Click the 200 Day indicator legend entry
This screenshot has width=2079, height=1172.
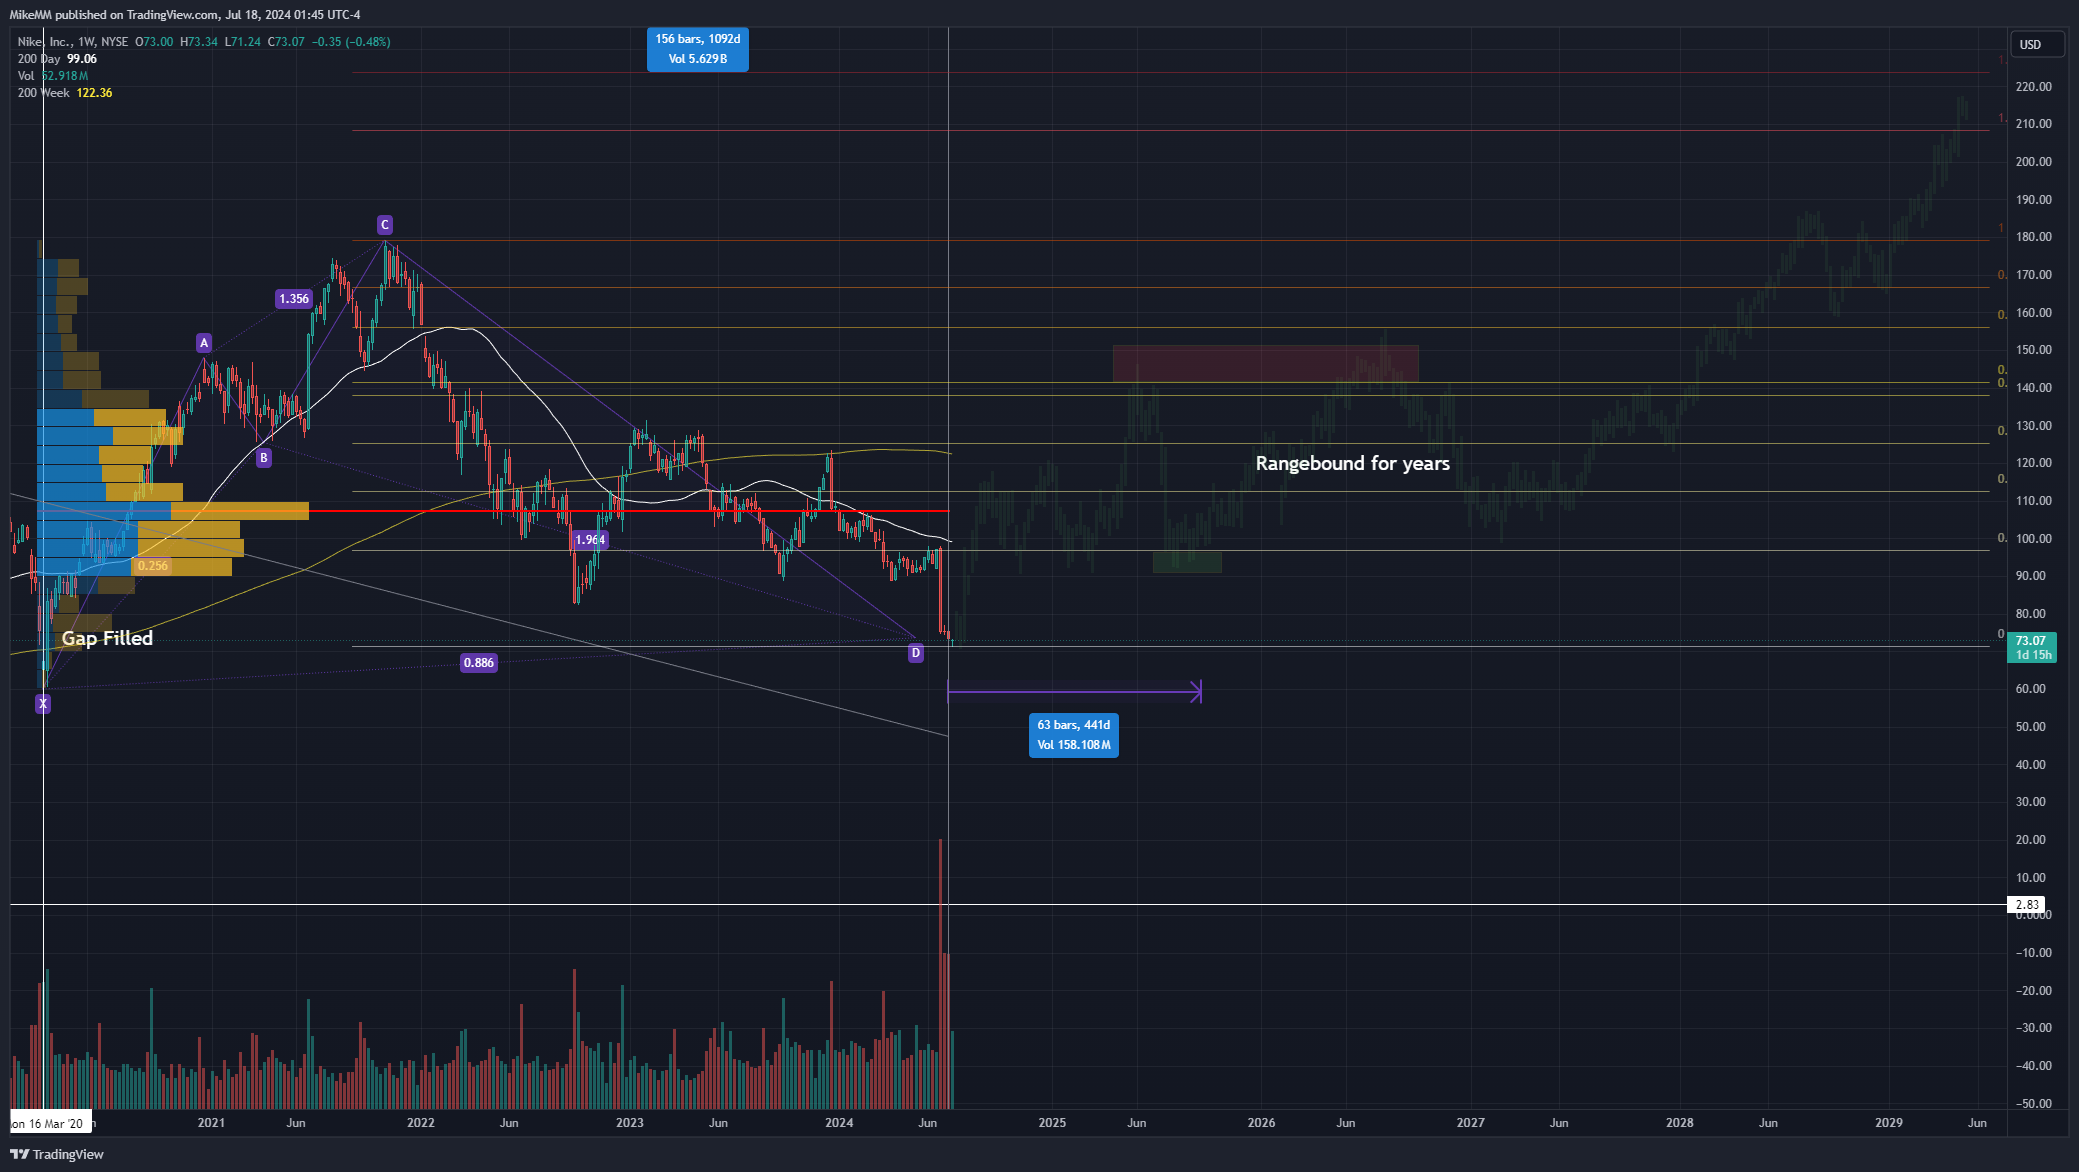pos(38,59)
